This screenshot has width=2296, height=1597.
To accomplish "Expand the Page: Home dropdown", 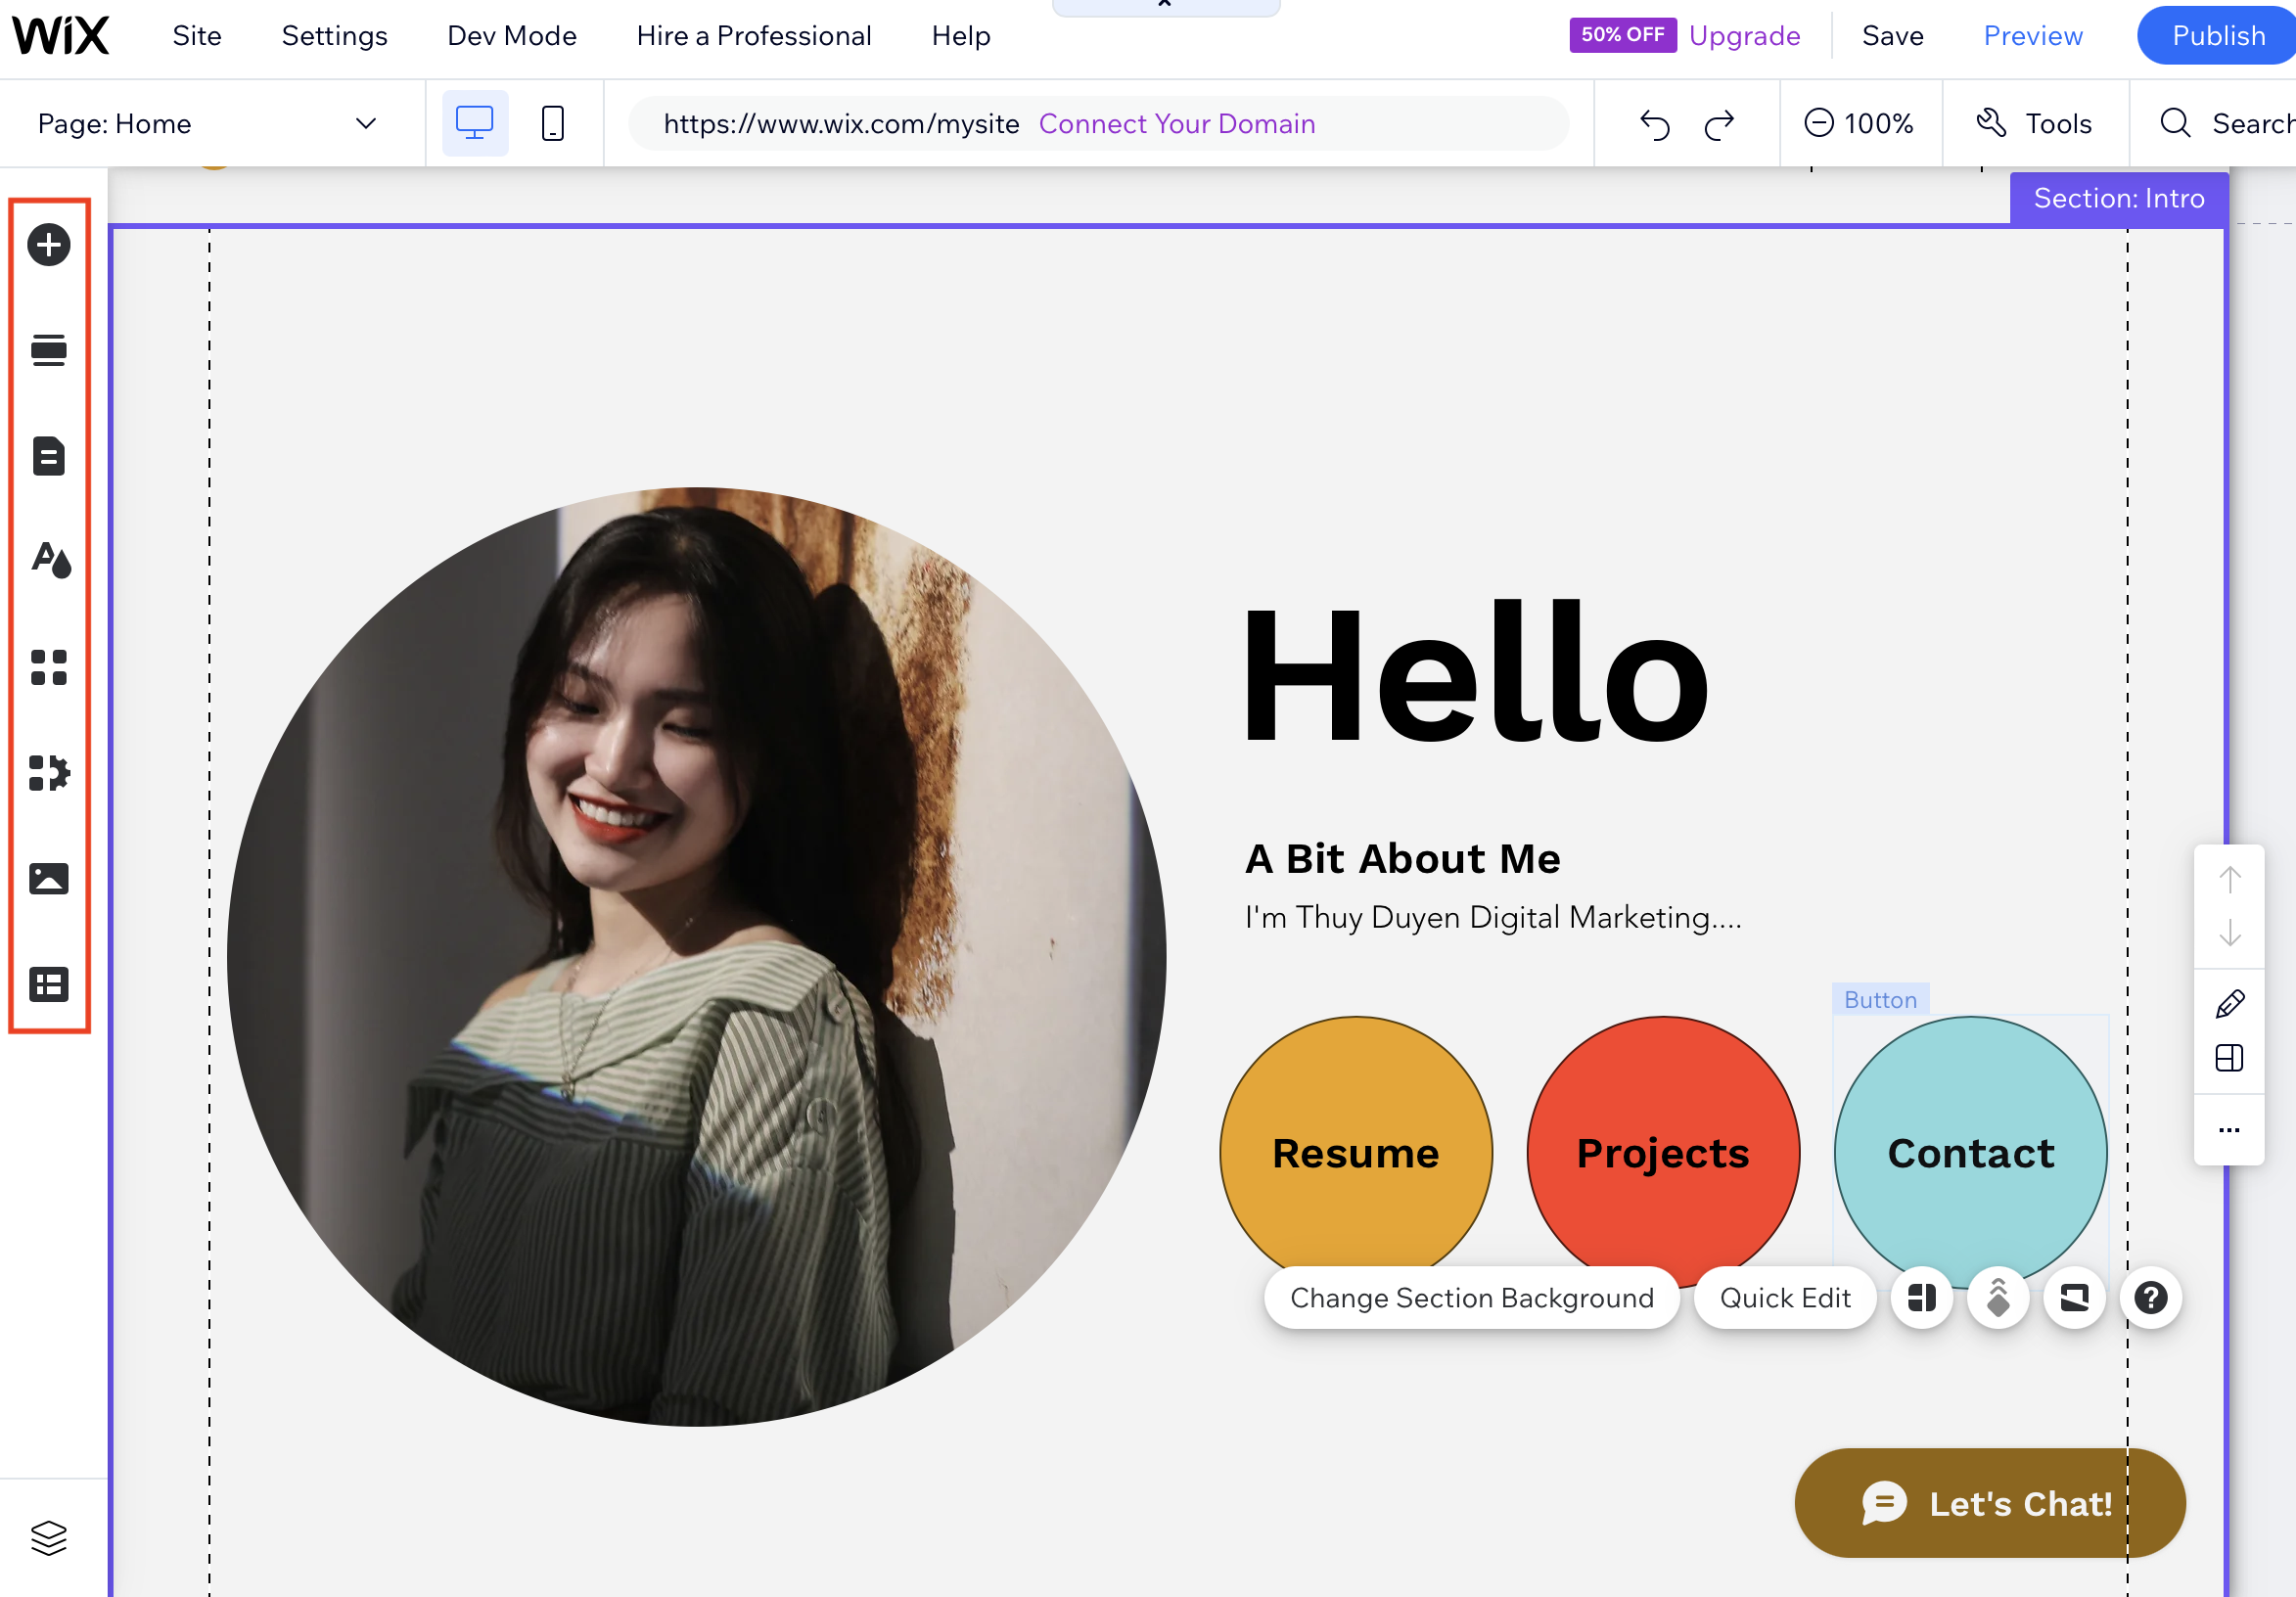I will tap(207, 123).
